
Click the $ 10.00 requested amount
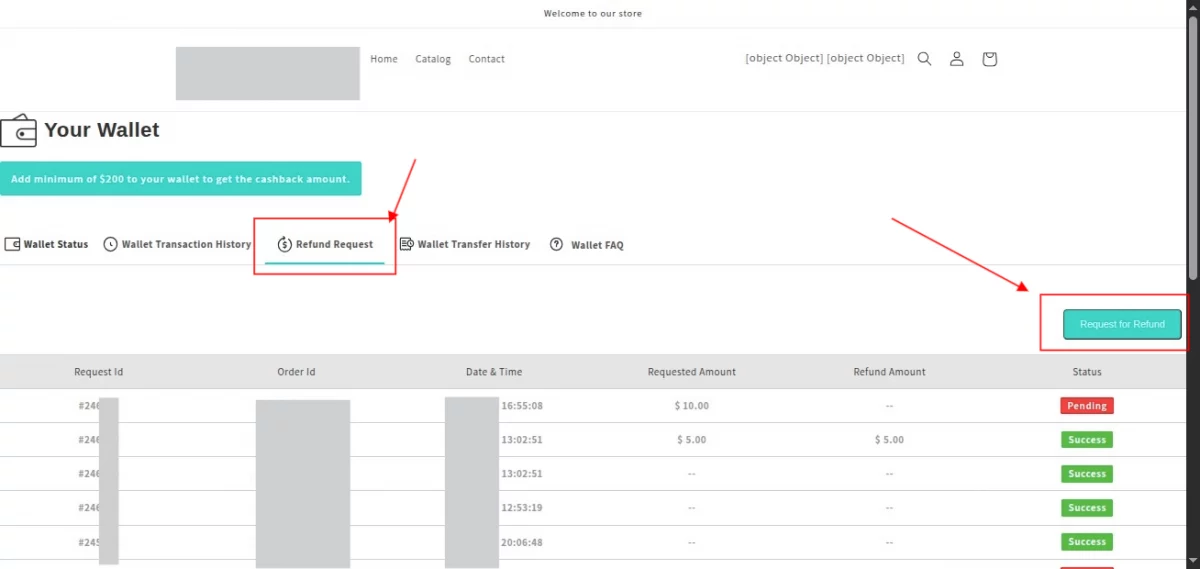(x=691, y=406)
